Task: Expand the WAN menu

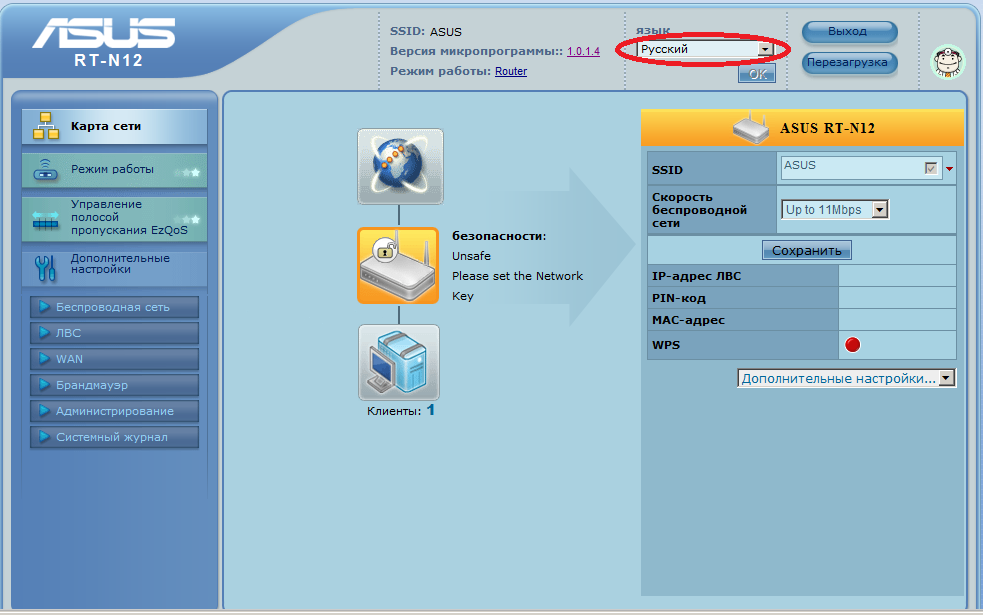Action: 114,359
